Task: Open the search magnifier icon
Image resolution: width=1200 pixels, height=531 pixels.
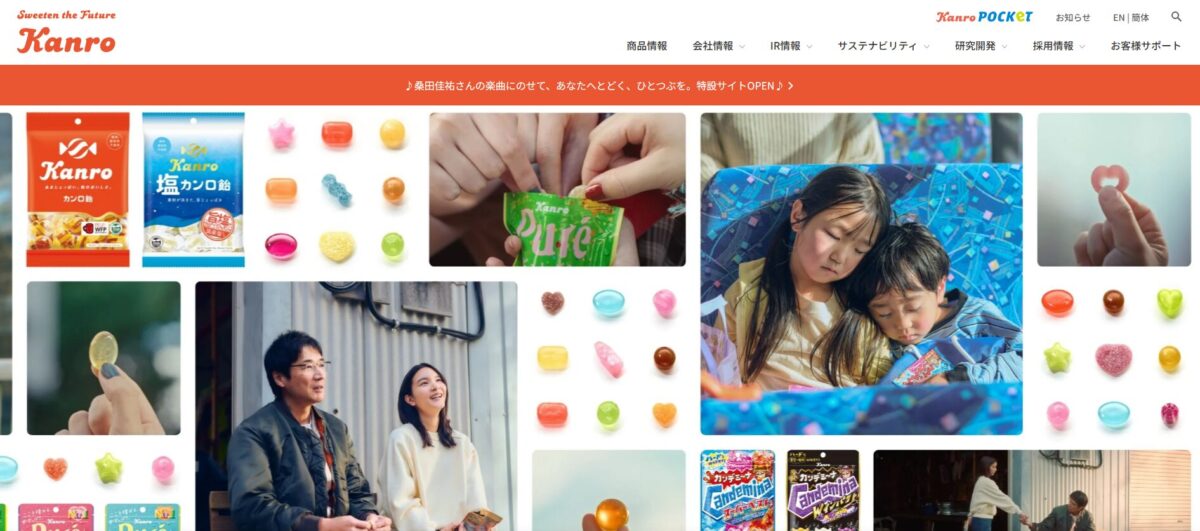Action: pos(1176,16)
